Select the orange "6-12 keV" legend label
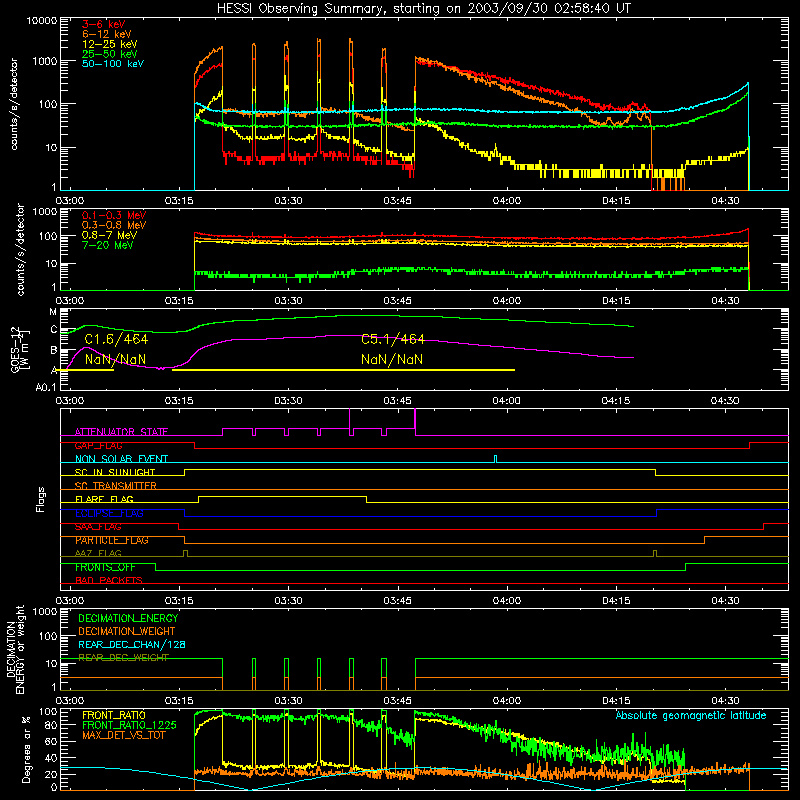 pyautogui.click(x=107, y=34)
